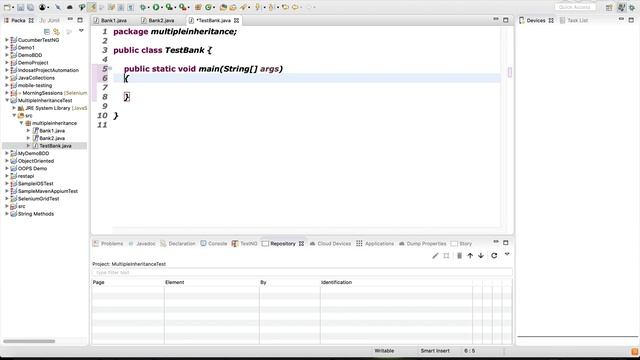Collapse the src folder node
Image resolution: width=640 pixels, height=360 pixels.
[14, 116]
